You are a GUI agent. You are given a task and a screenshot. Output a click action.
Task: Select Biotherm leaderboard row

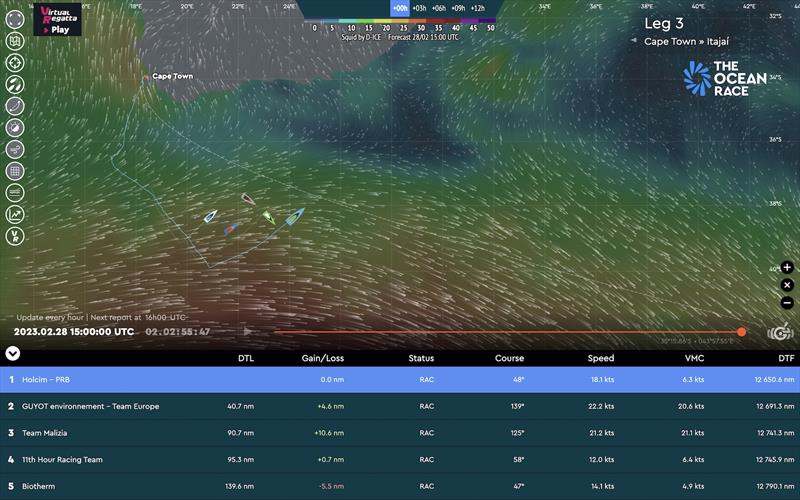pyautogui.click(x=400, y=486)
